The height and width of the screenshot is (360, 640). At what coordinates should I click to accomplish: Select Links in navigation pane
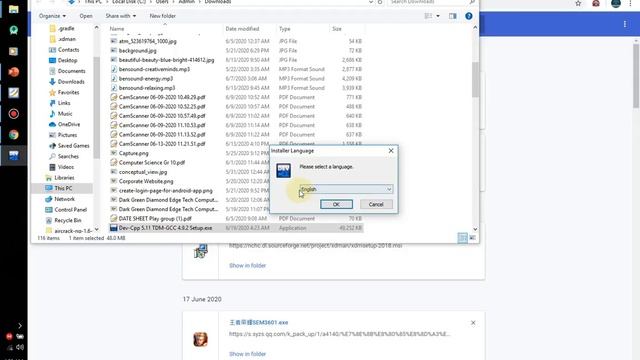click(x=60, y=103)
